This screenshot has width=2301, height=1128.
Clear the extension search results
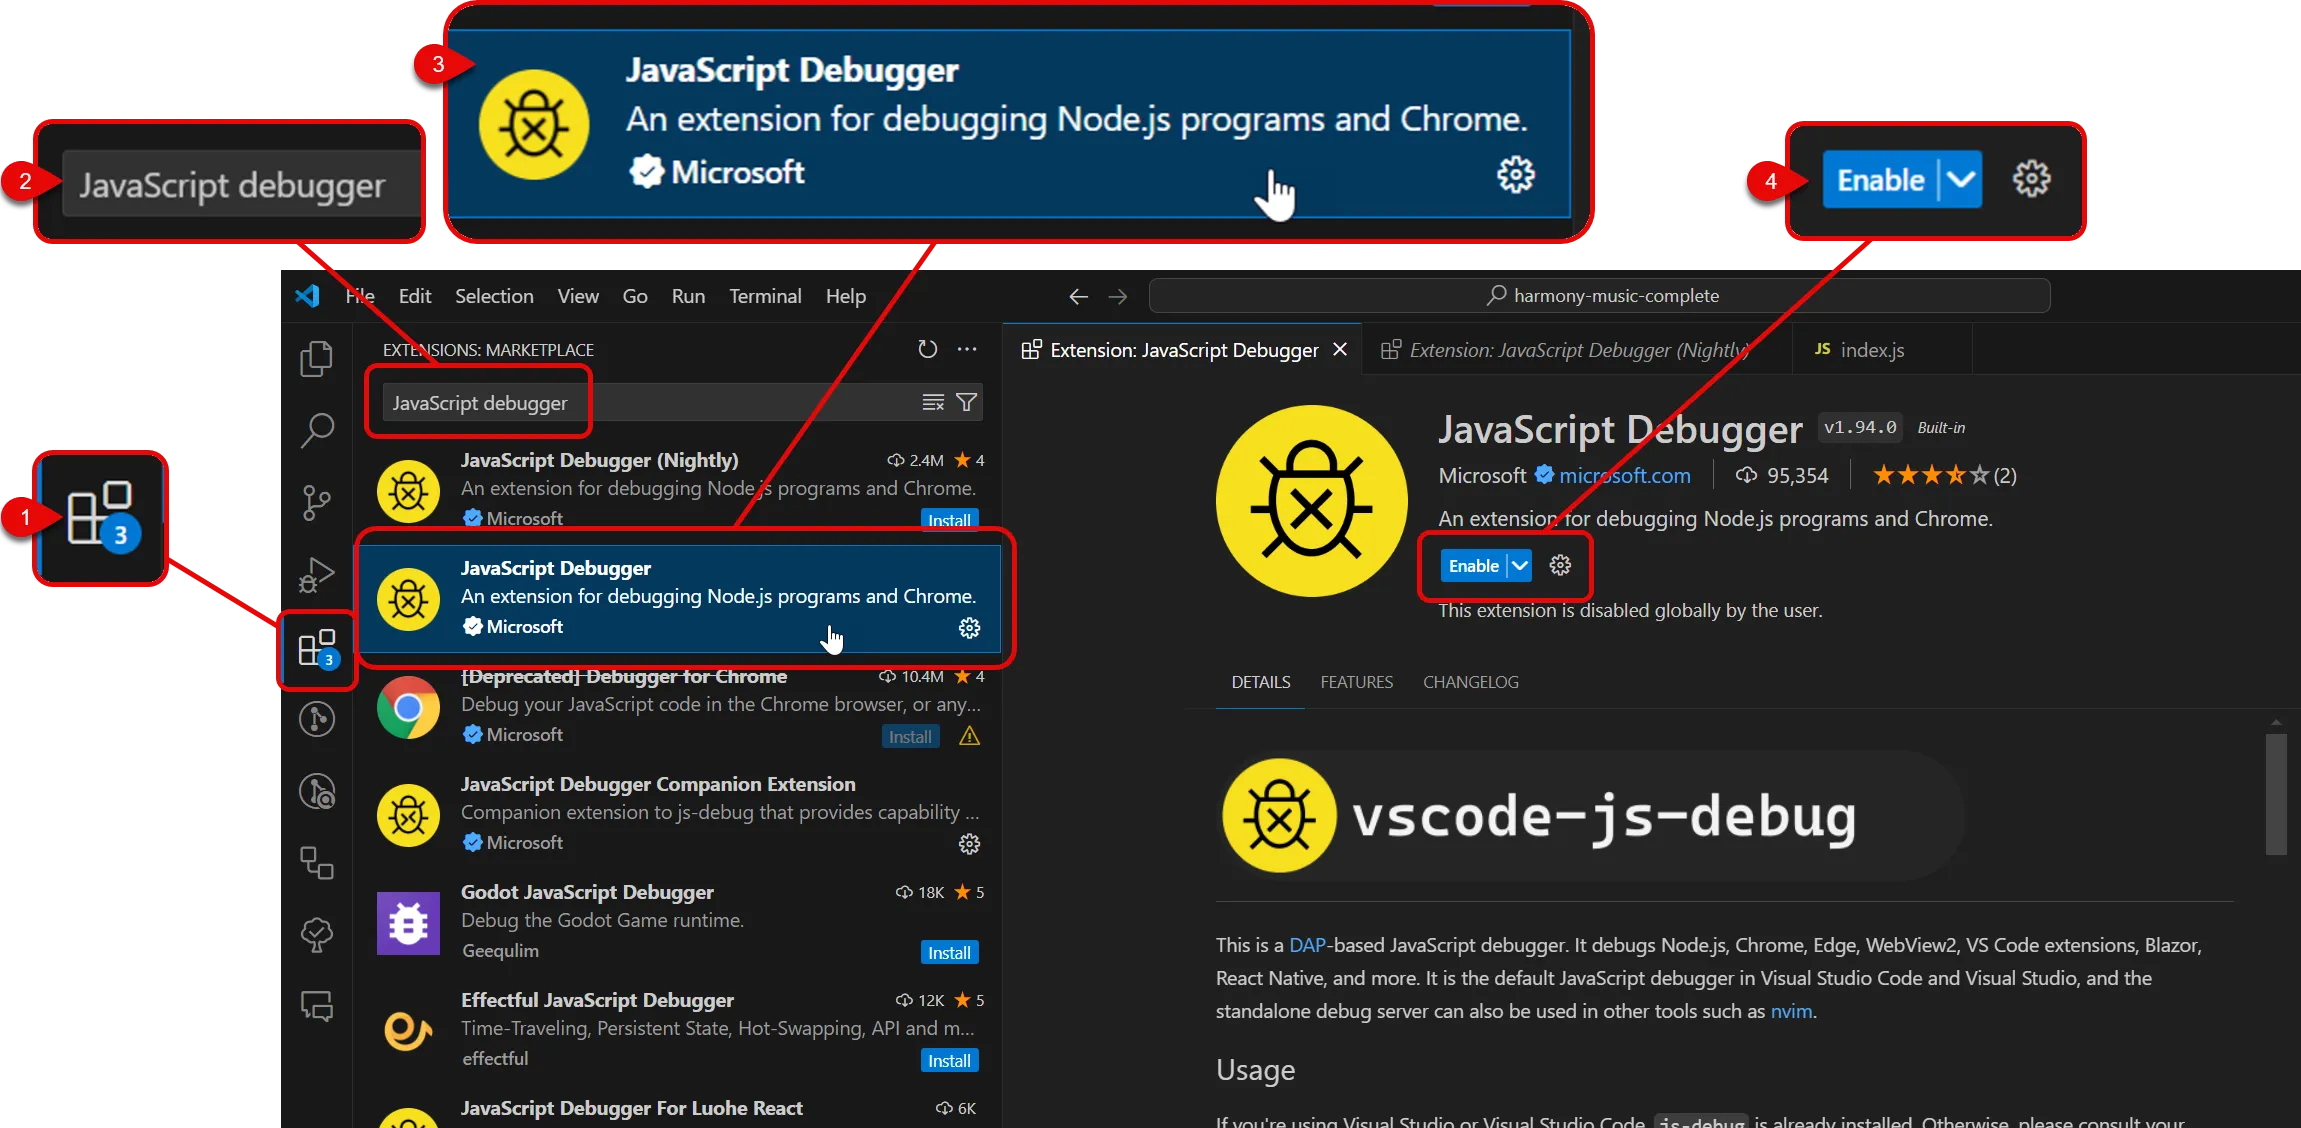[932, 402]
